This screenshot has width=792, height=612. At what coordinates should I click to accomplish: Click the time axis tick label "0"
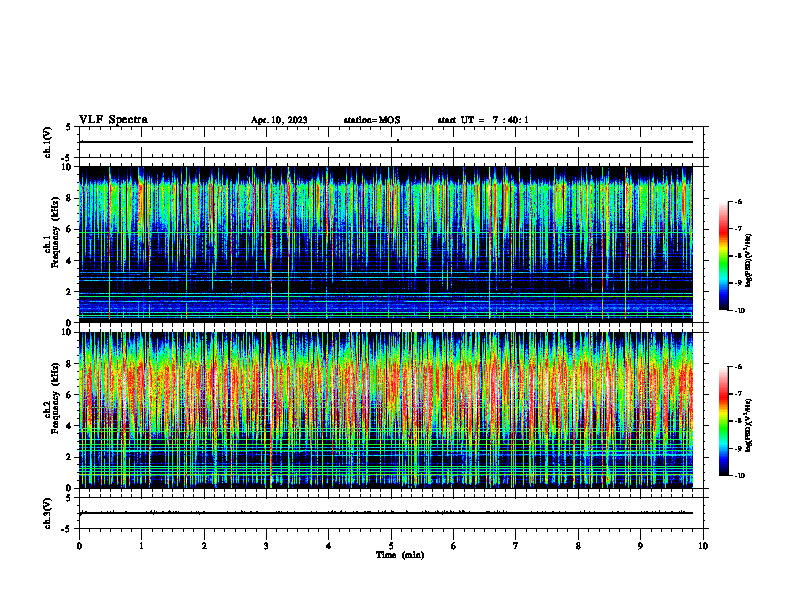(x=79, y=546)
